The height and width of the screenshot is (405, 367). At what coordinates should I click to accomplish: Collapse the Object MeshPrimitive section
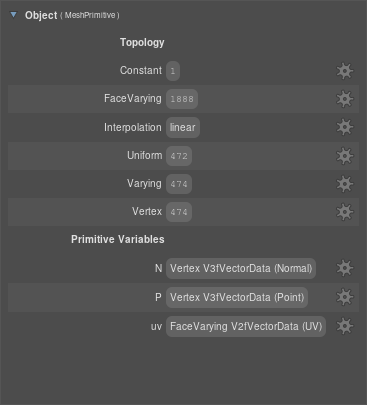[x=13, y=15]
